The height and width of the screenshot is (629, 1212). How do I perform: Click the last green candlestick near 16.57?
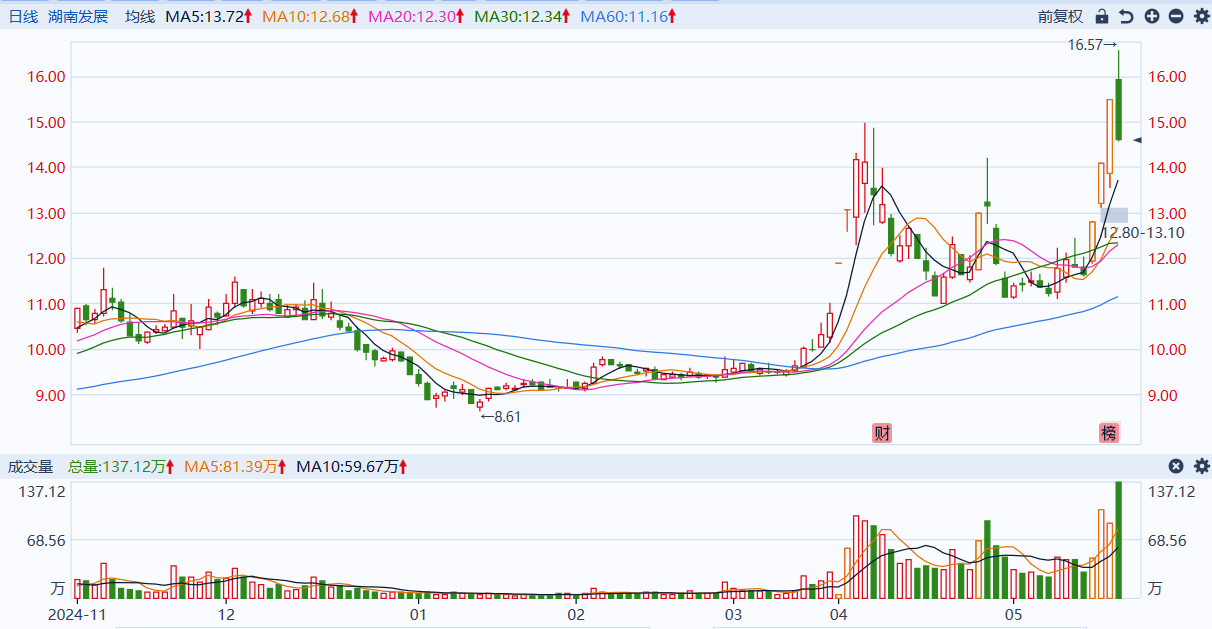tap(1118, 109)
